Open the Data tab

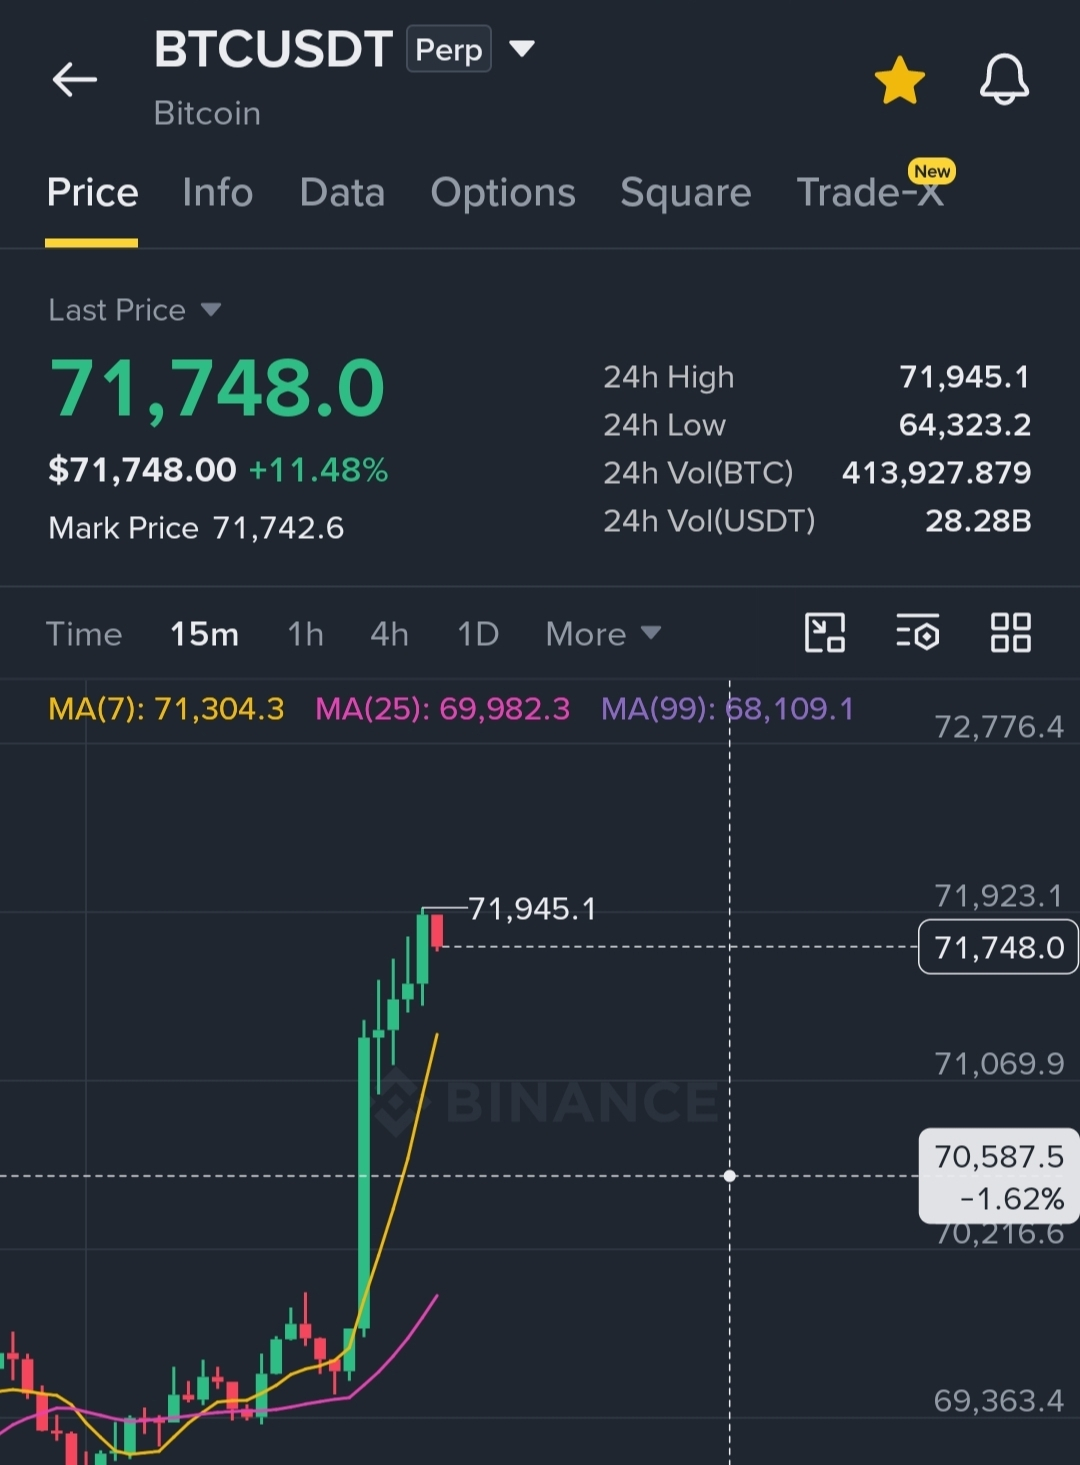point(342,192)
